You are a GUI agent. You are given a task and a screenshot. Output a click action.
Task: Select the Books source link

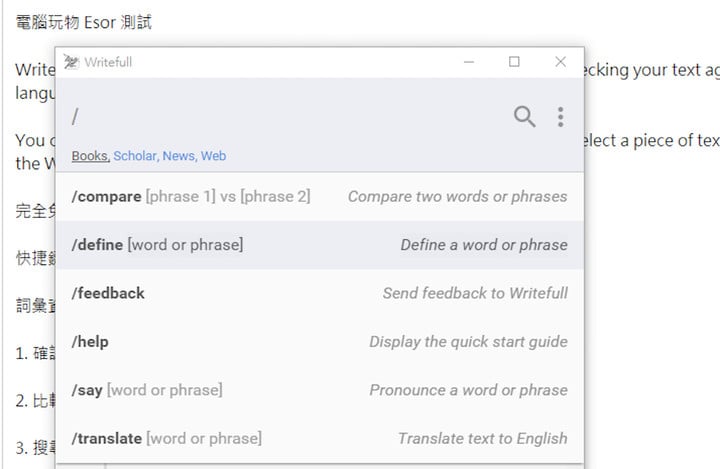90,156
